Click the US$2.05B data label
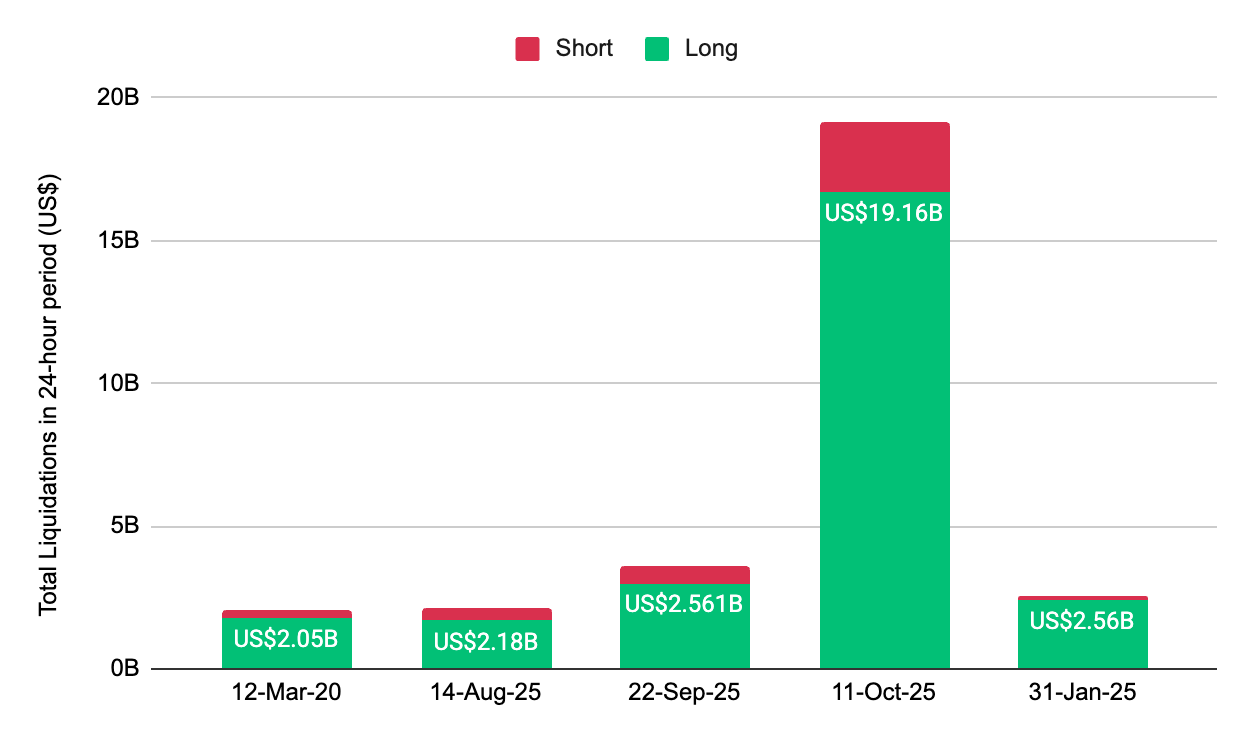This screenshot has height=742, width=1254. pyautogui.click(x=287, y=639)
